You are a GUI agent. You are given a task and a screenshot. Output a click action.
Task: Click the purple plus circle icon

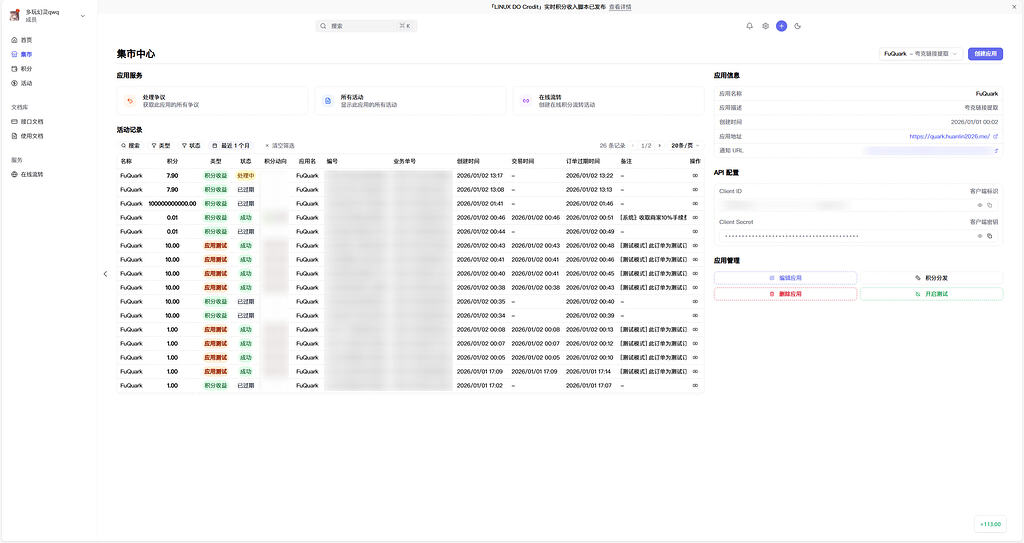781,26
